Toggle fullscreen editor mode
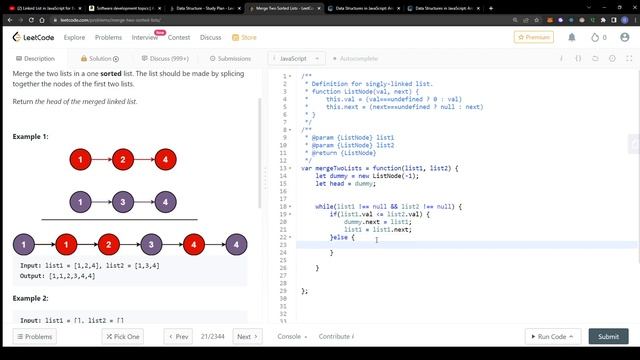Image resolution: width=640 pixels, height=360 pixels. click(629, 58)
